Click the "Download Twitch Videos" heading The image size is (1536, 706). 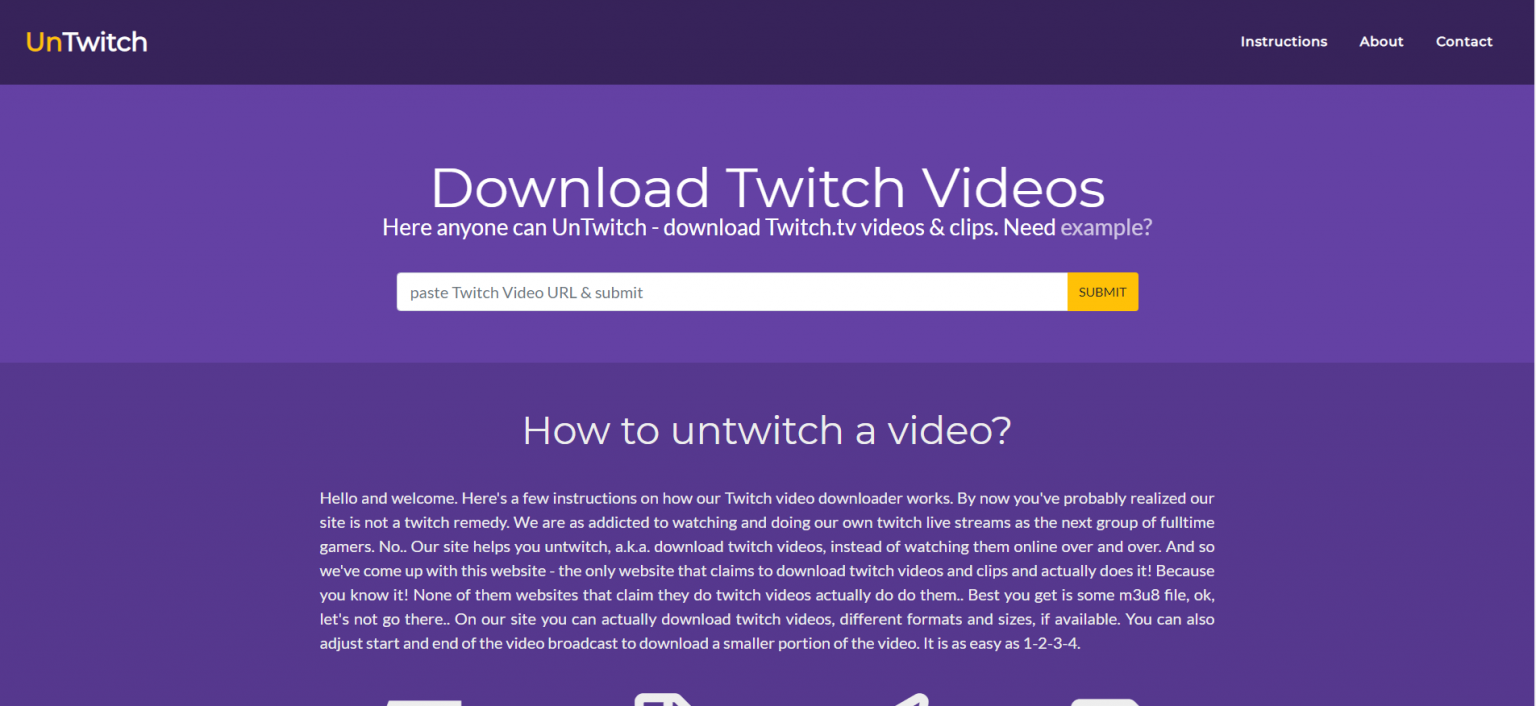[767, 187]
